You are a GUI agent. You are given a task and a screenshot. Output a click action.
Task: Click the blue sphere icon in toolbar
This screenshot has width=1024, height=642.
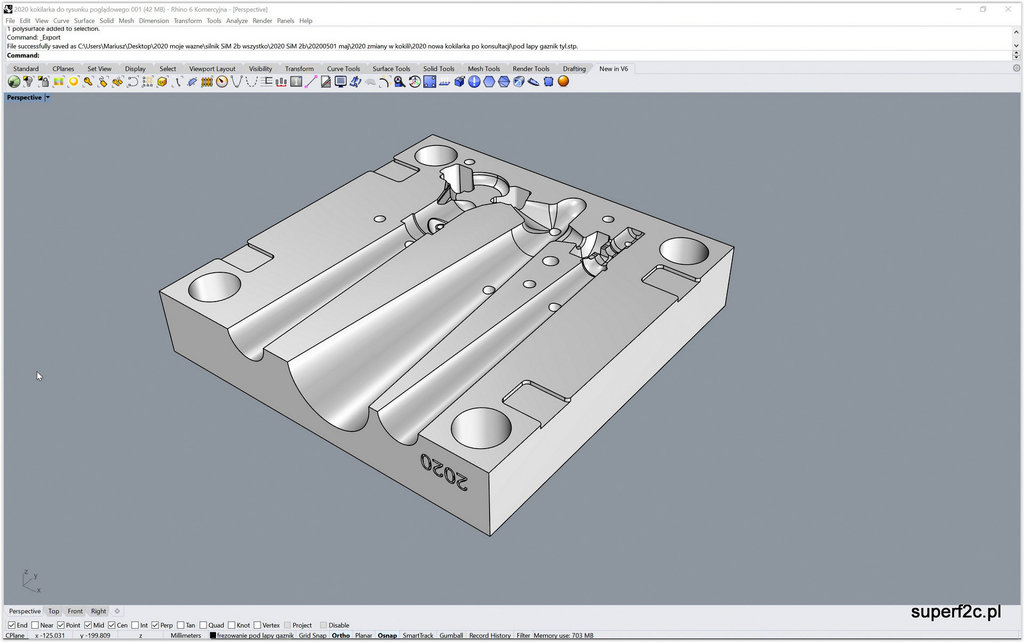[474, 82]
